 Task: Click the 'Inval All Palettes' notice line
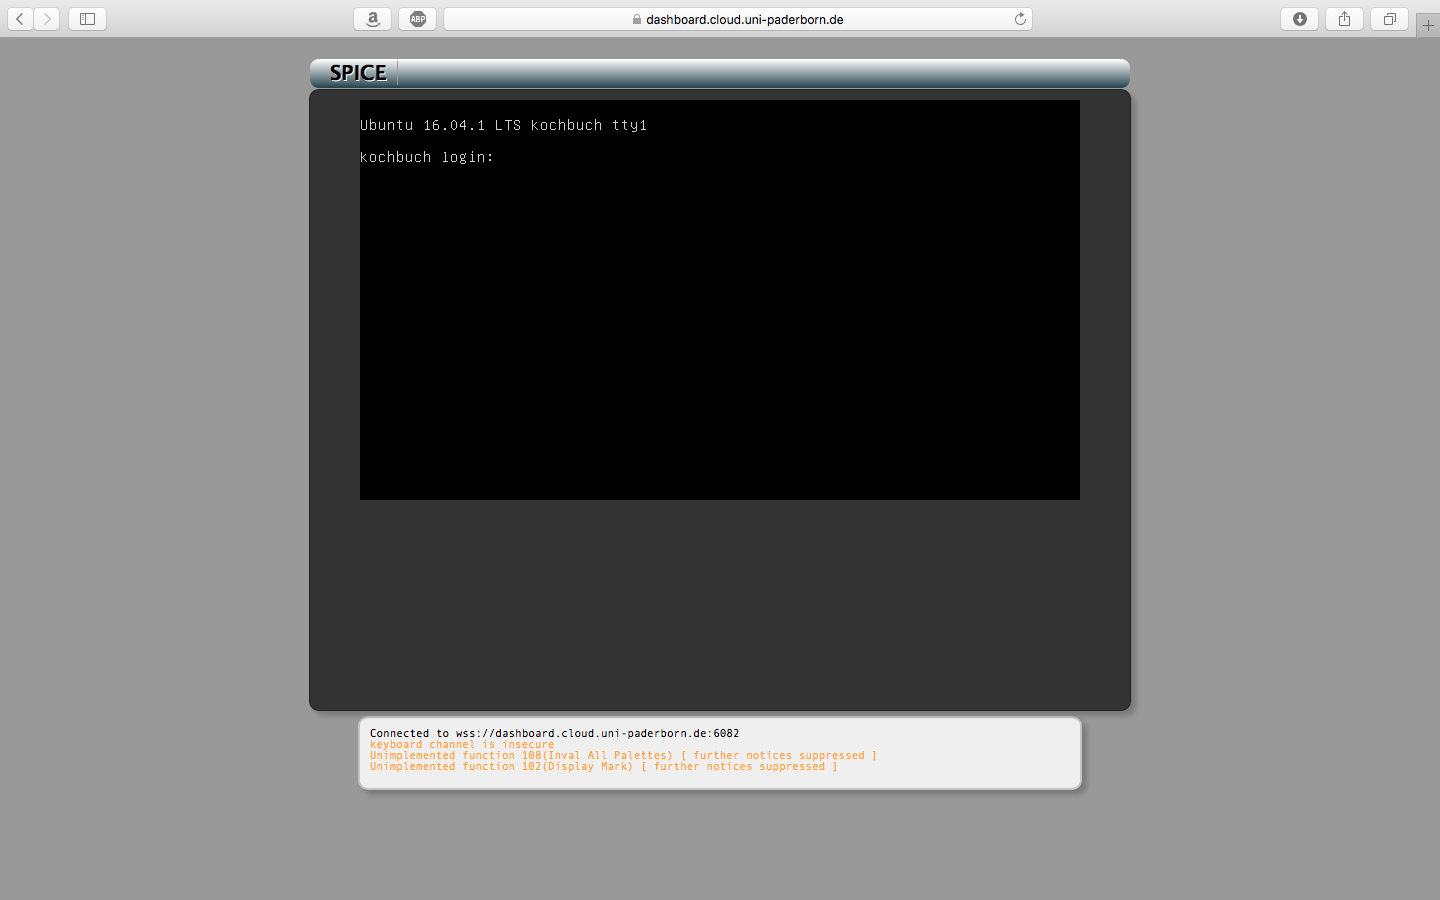623,755
